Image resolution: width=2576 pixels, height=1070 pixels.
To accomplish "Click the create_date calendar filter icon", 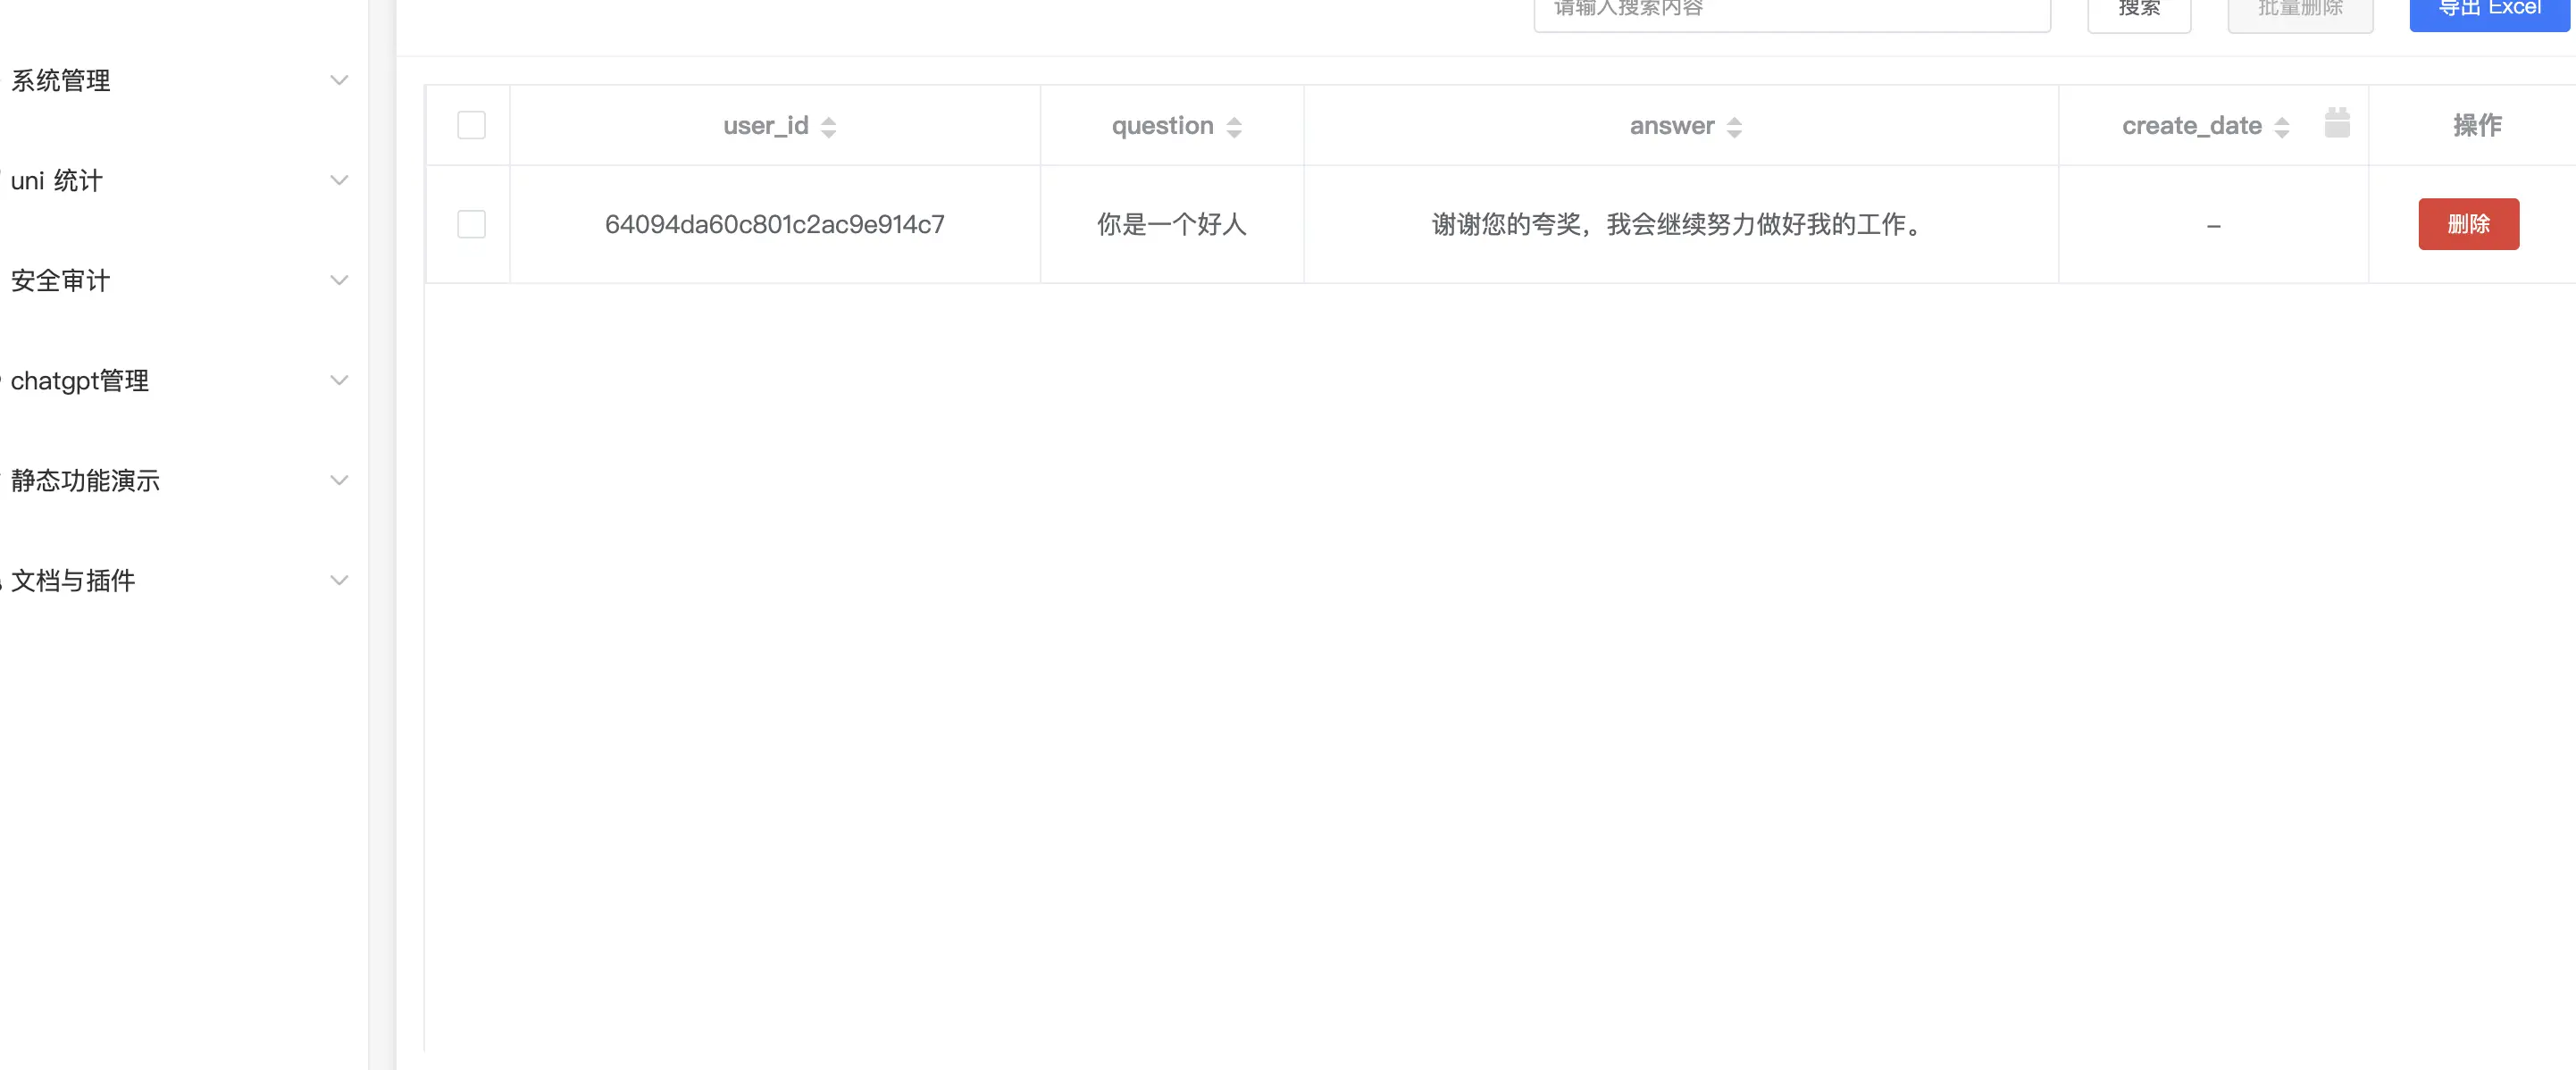I will 2336,123.
